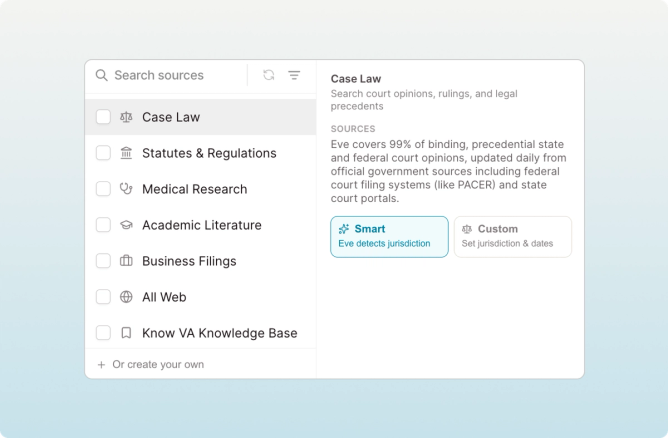Select the Statutes & Regulations row label
The height and width of the screenshot is (438, 668).
[209, 153]
